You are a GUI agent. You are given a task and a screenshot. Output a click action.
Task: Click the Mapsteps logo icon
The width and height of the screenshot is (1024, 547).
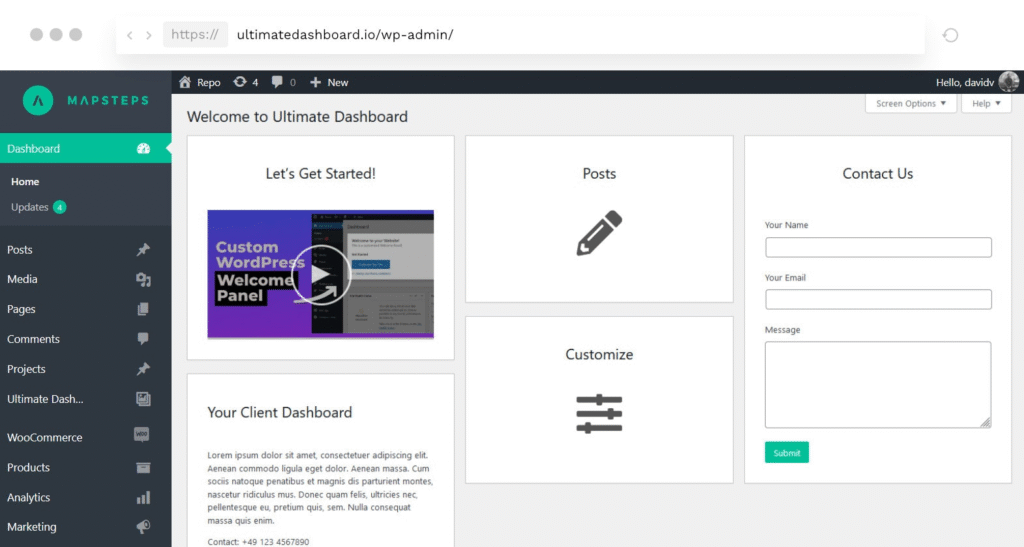(38, 101)
